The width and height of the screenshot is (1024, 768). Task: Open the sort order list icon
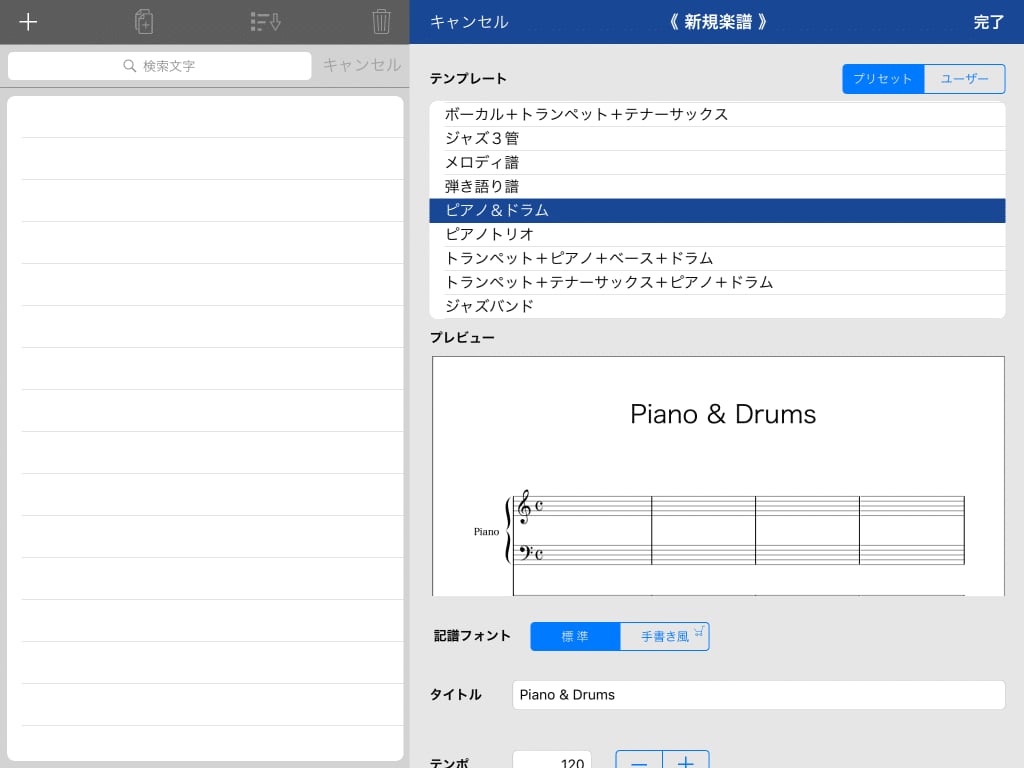tap(265, 22)
